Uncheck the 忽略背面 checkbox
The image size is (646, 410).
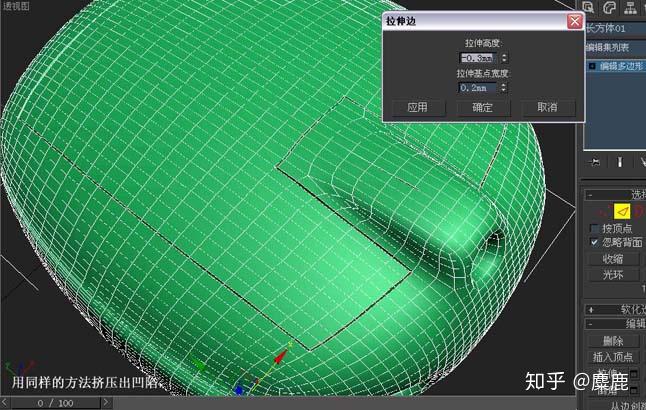[594, 242]
